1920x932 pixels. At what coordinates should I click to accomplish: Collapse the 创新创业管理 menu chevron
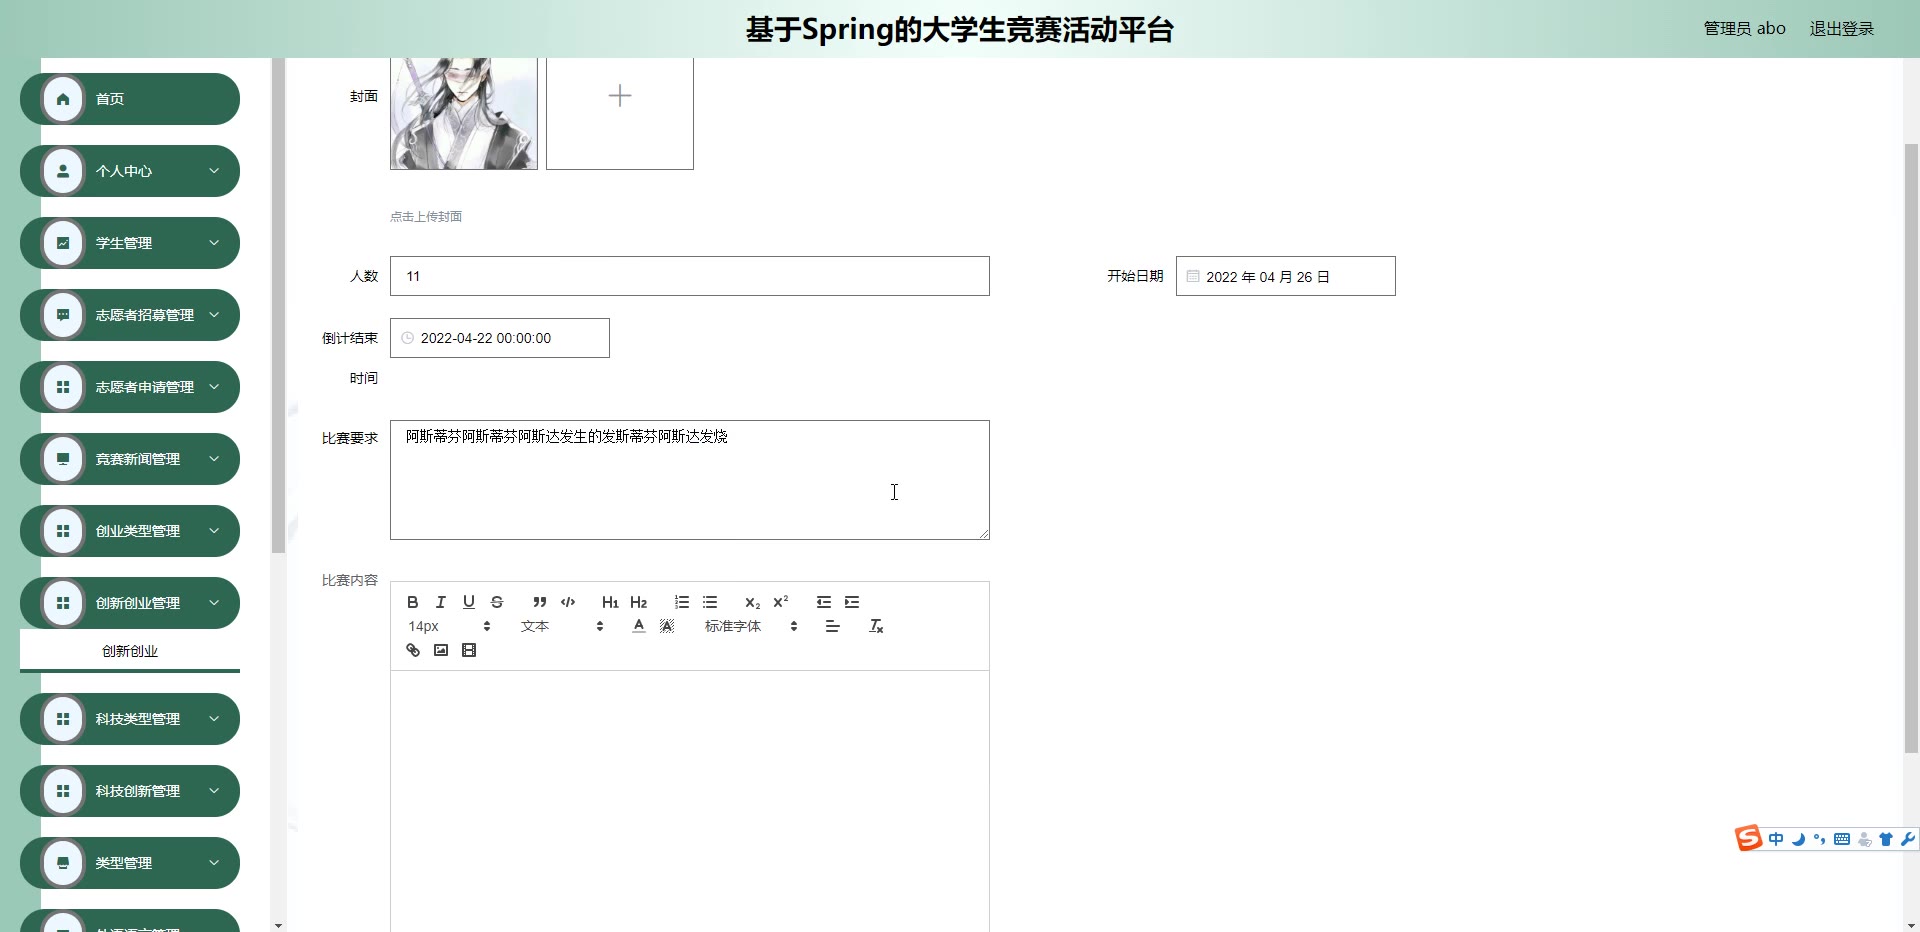[214, 603]
